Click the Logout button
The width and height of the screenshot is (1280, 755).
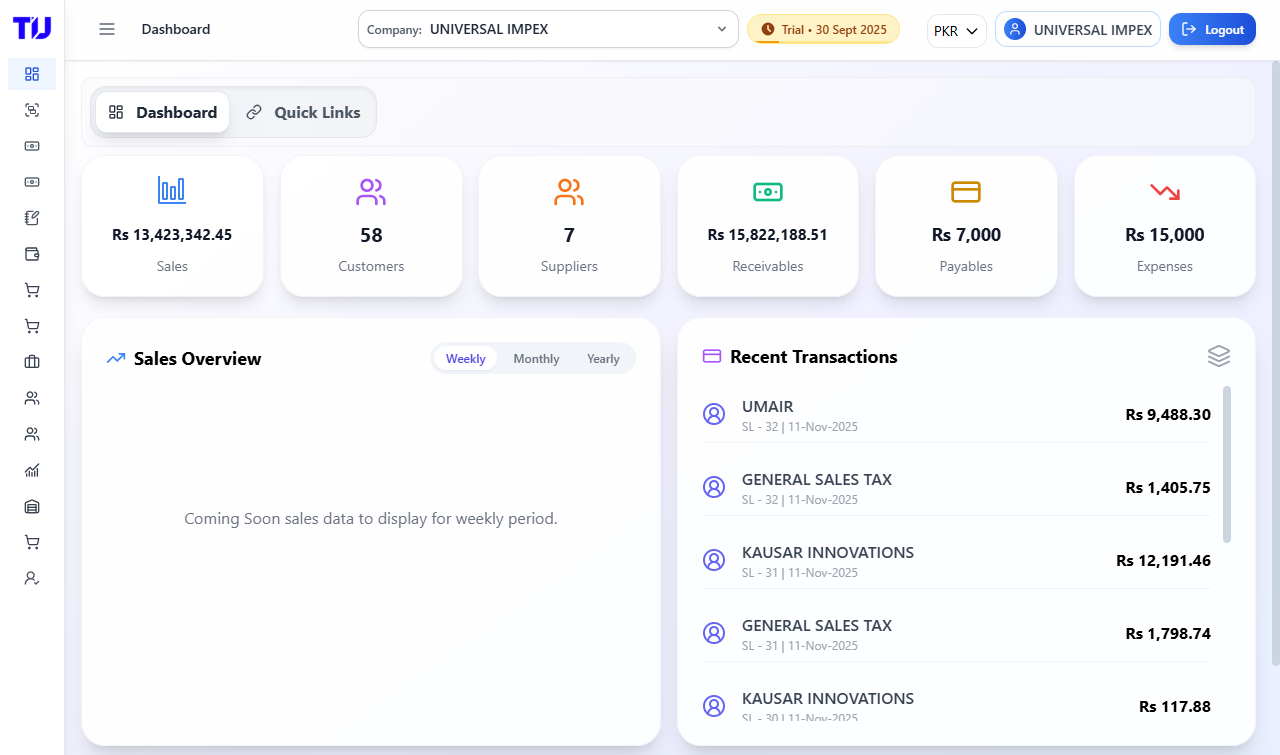tap(1212, 29)
